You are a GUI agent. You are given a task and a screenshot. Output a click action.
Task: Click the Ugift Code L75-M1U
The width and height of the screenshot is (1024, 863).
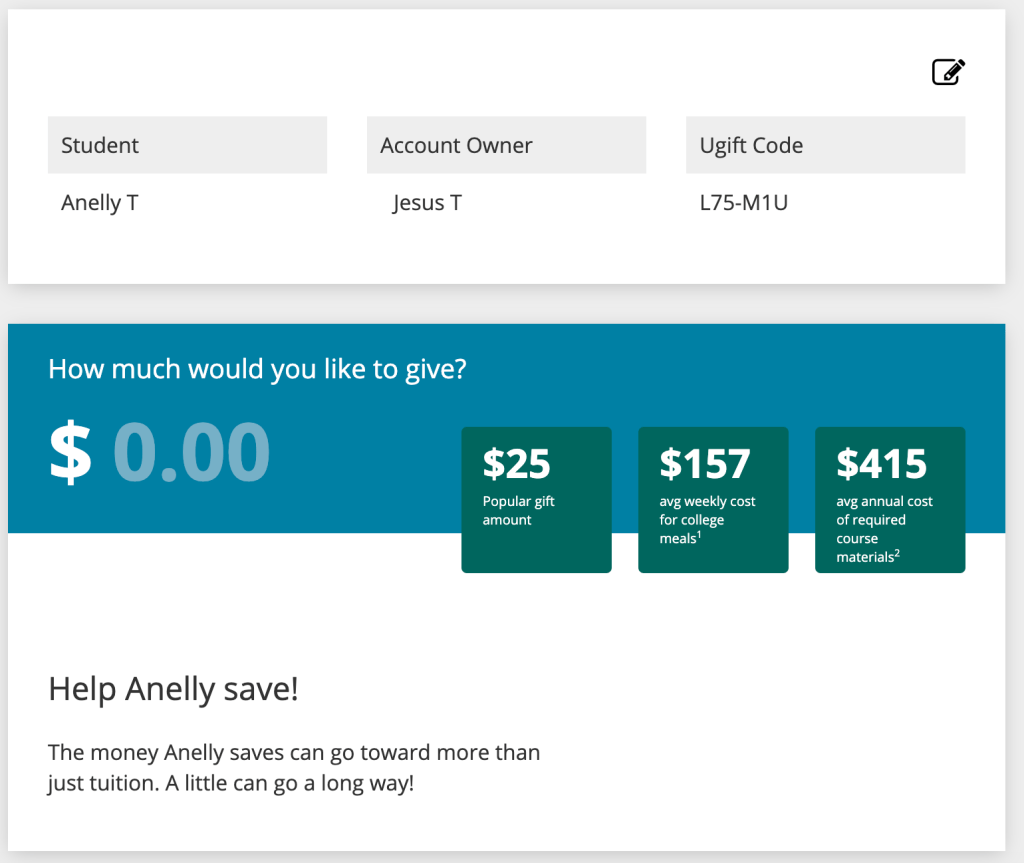coord(746,202)
